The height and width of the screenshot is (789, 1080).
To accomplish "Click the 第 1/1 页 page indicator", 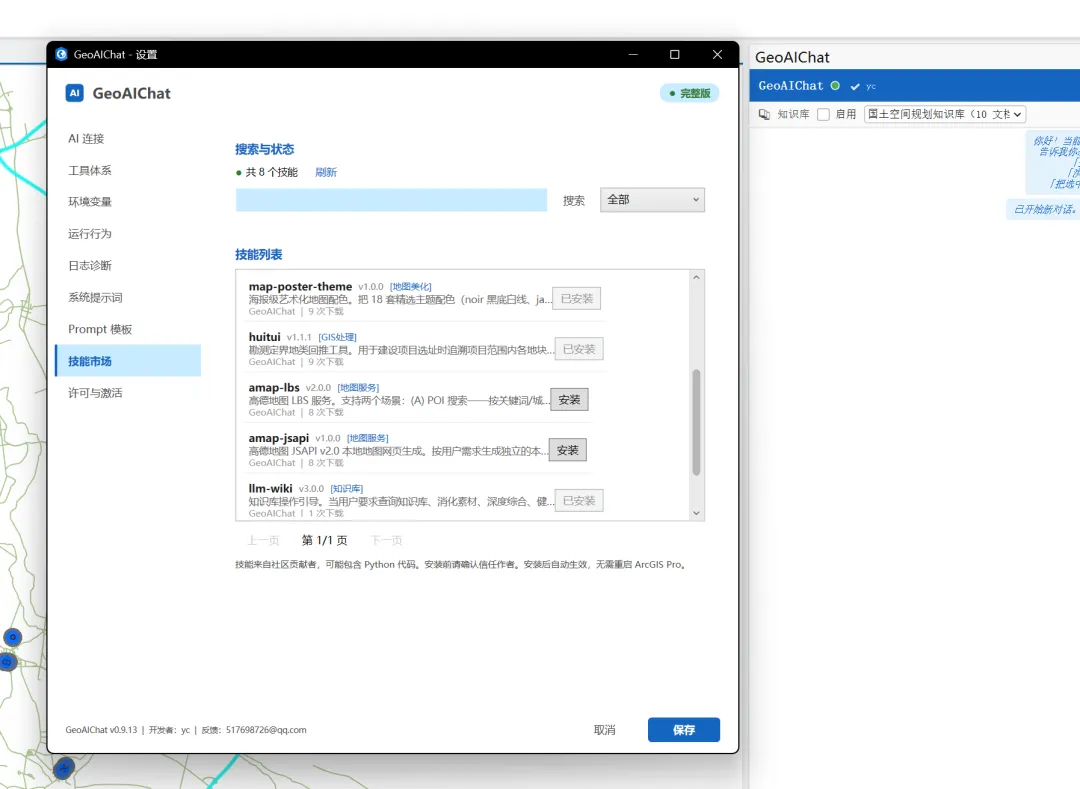I will coord(324,540).
